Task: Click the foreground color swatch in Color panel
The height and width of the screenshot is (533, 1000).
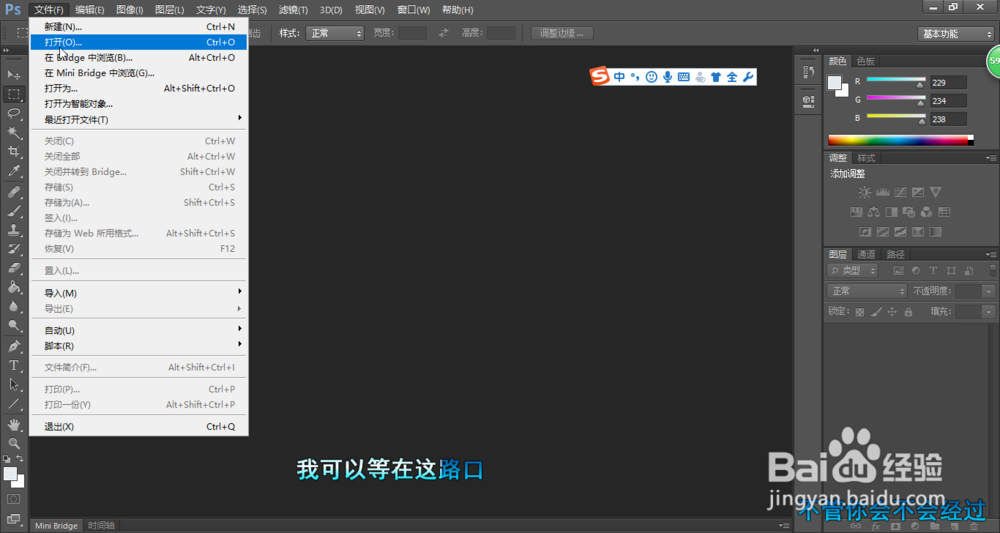Action: point(834,83)
